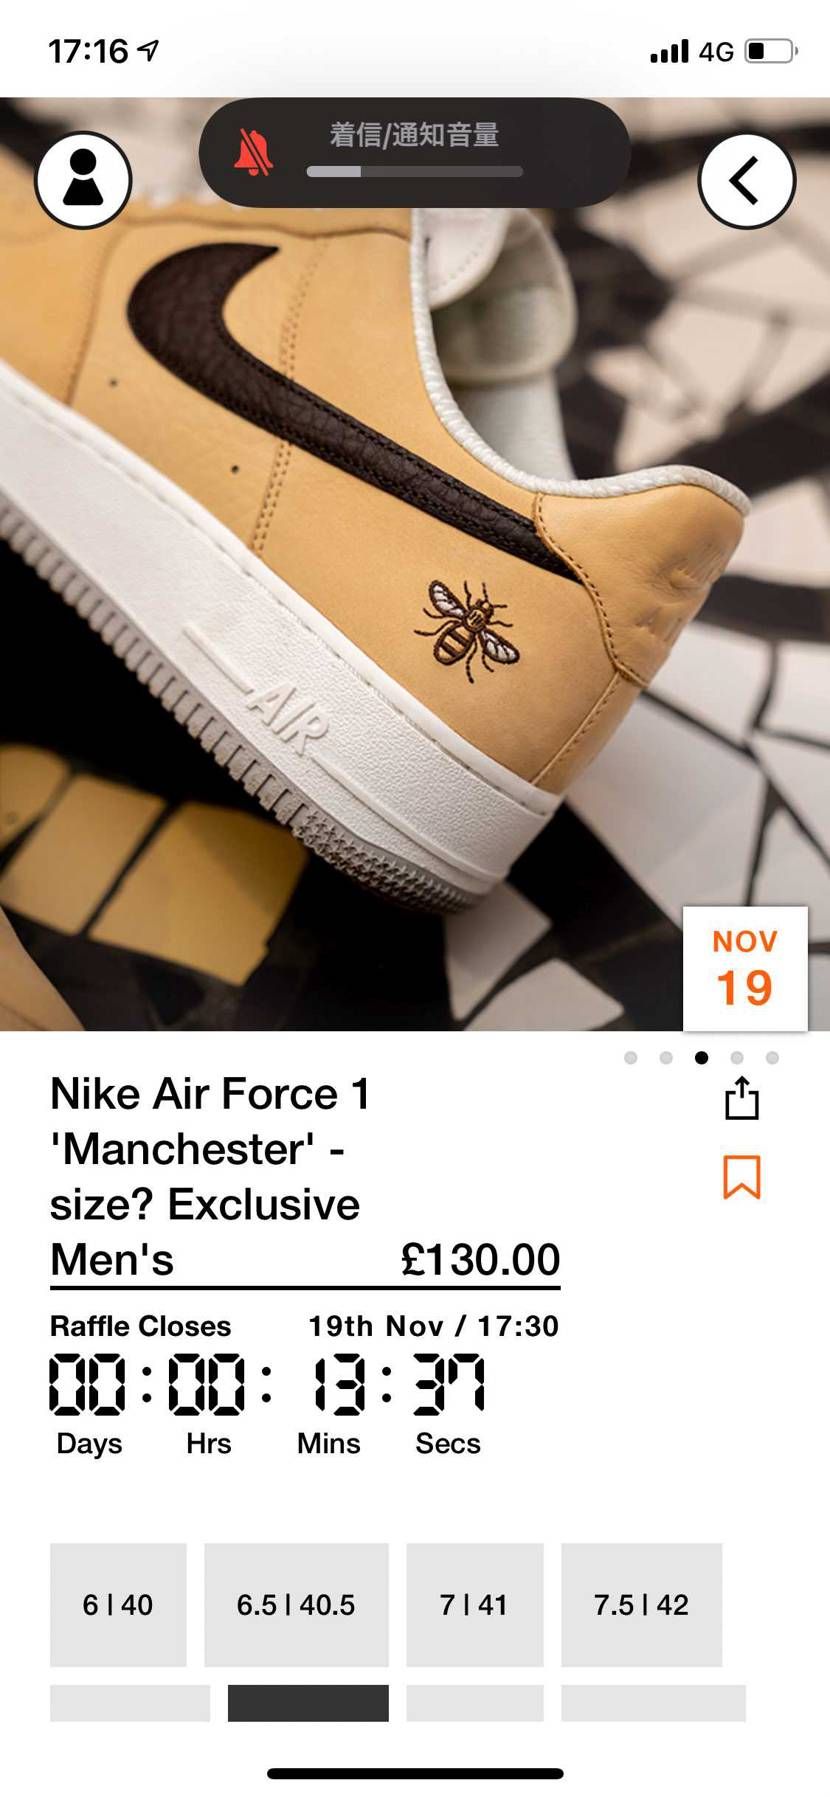Screen dimensions: 830x1797
Task: Tap the £130.00 price
Action: [x=480, y=1260]
